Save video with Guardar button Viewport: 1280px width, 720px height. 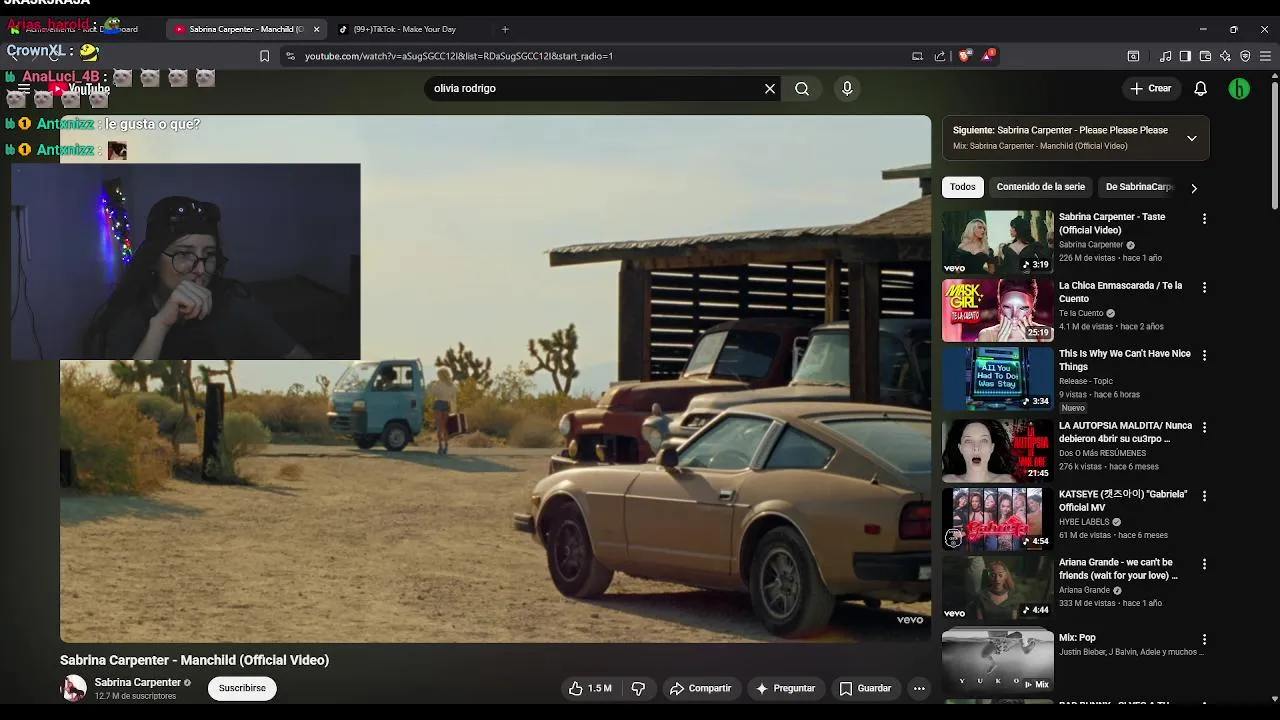865,688
